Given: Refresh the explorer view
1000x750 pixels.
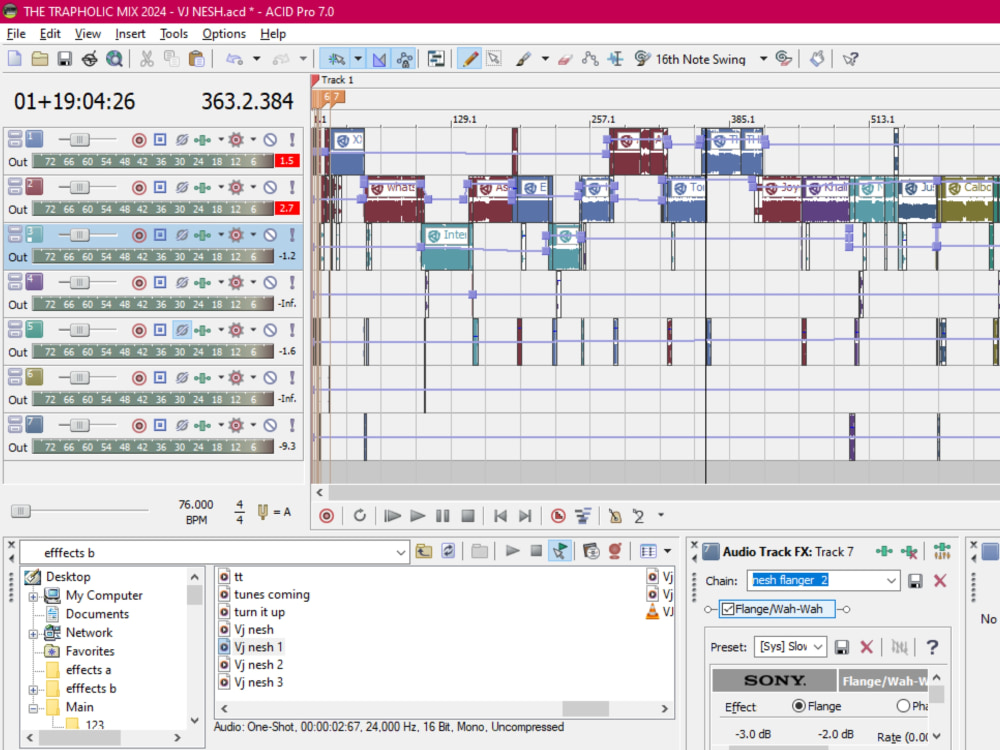Looking at the screenshot, I should [x=448, y=552].
